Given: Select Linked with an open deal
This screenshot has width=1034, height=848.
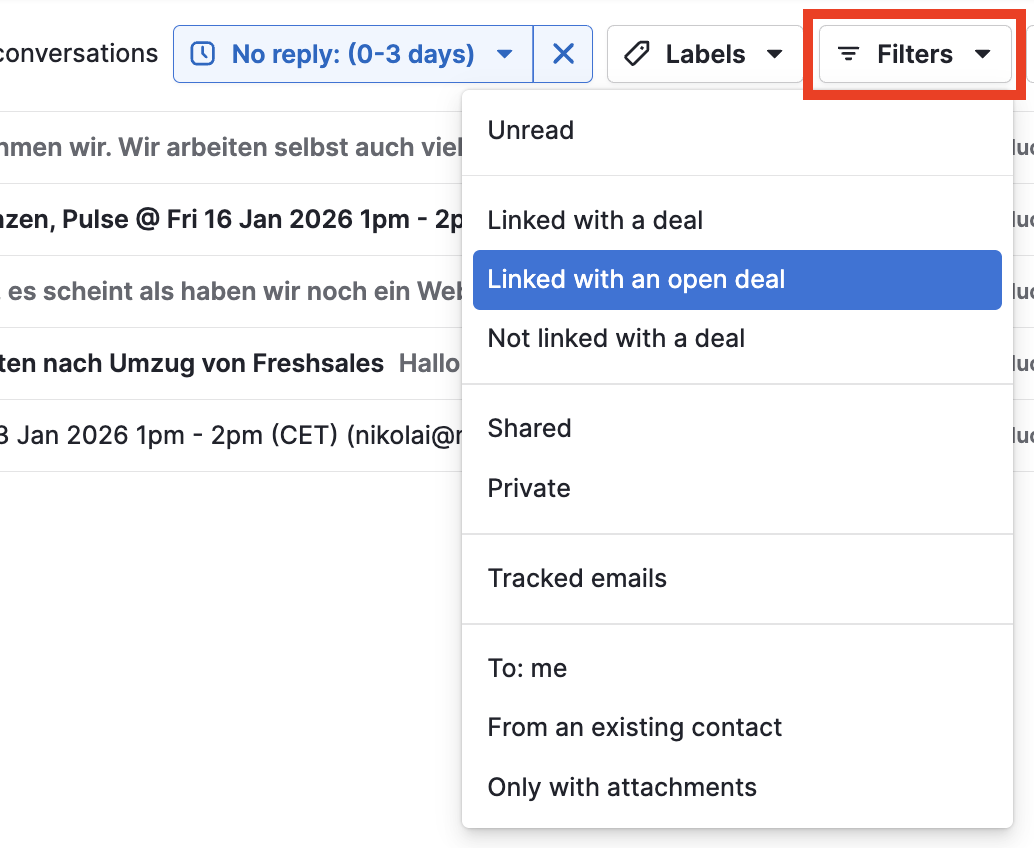Looking at the screenshot, I should 636,280.
